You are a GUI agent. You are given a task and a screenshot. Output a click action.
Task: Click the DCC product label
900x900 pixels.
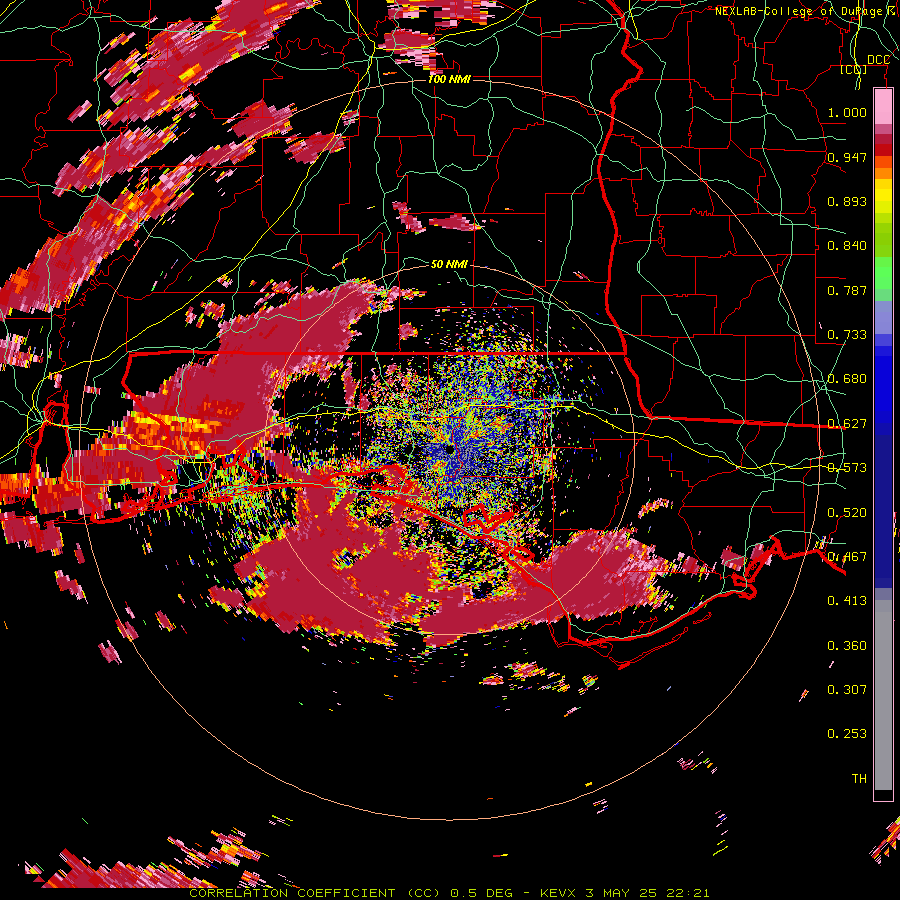point(878,59)
